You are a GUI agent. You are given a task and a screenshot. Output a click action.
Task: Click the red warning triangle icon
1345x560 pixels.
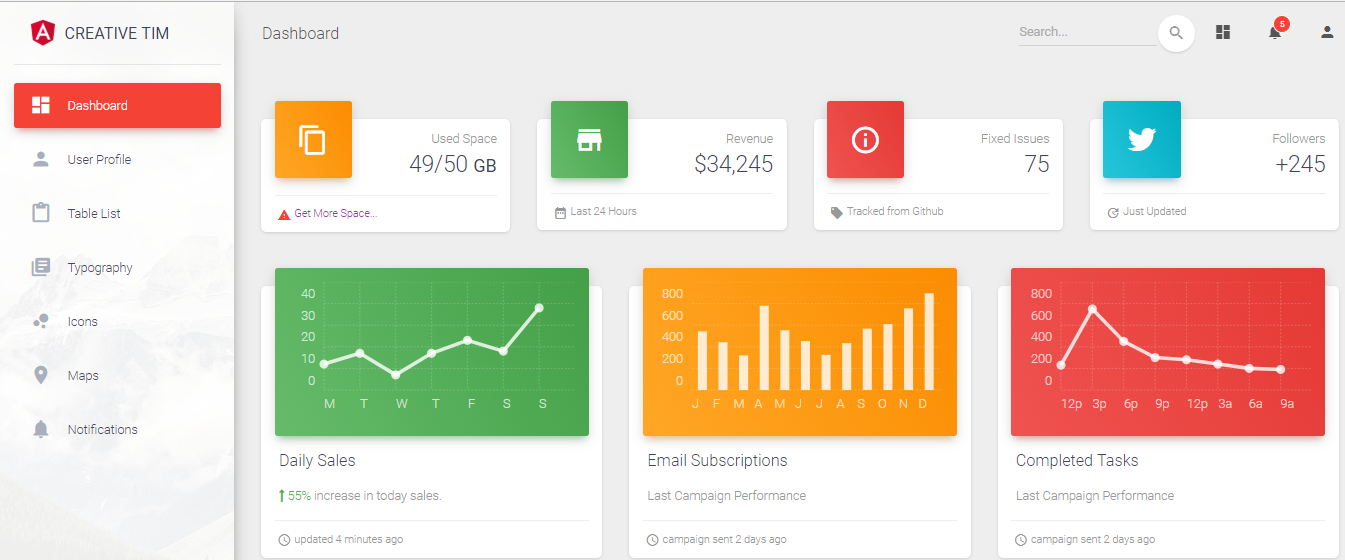[x=284, y=214]
